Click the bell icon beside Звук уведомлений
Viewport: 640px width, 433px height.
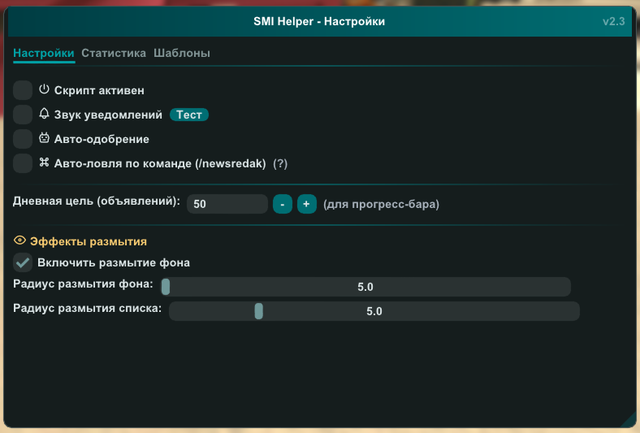[44, 114]
